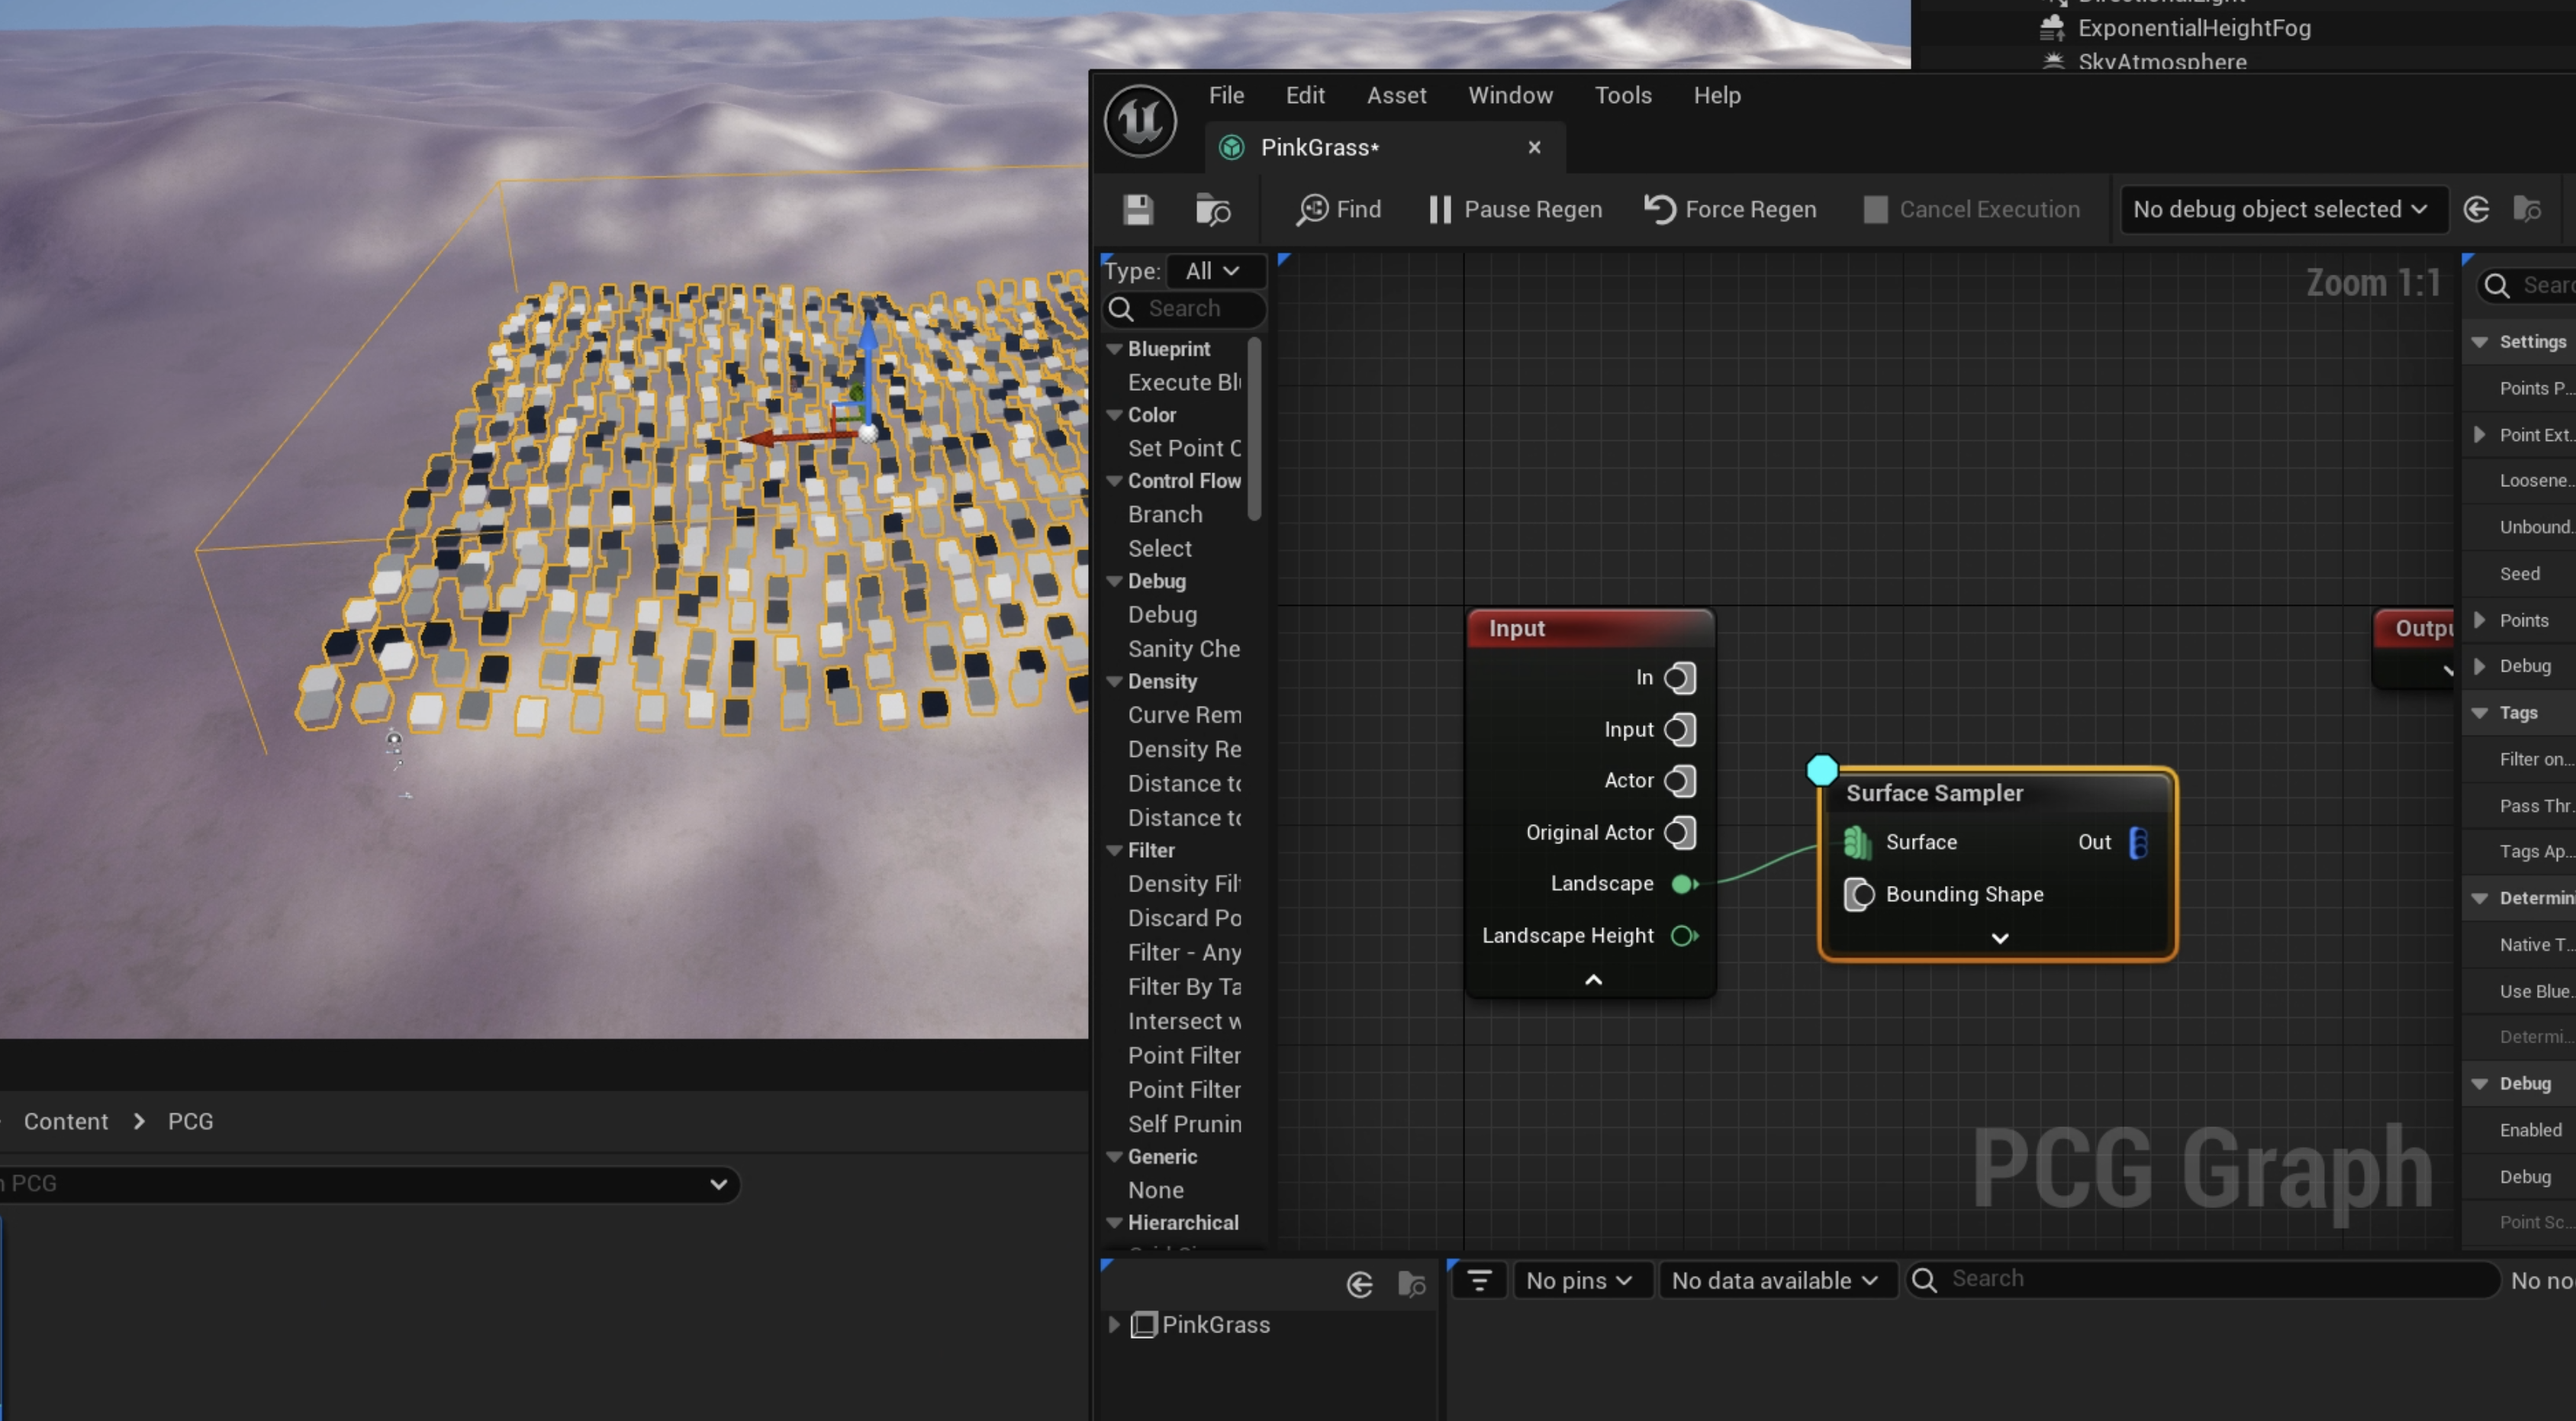
Task: Save the PinkGrass graph asset
Action: 1138,210
